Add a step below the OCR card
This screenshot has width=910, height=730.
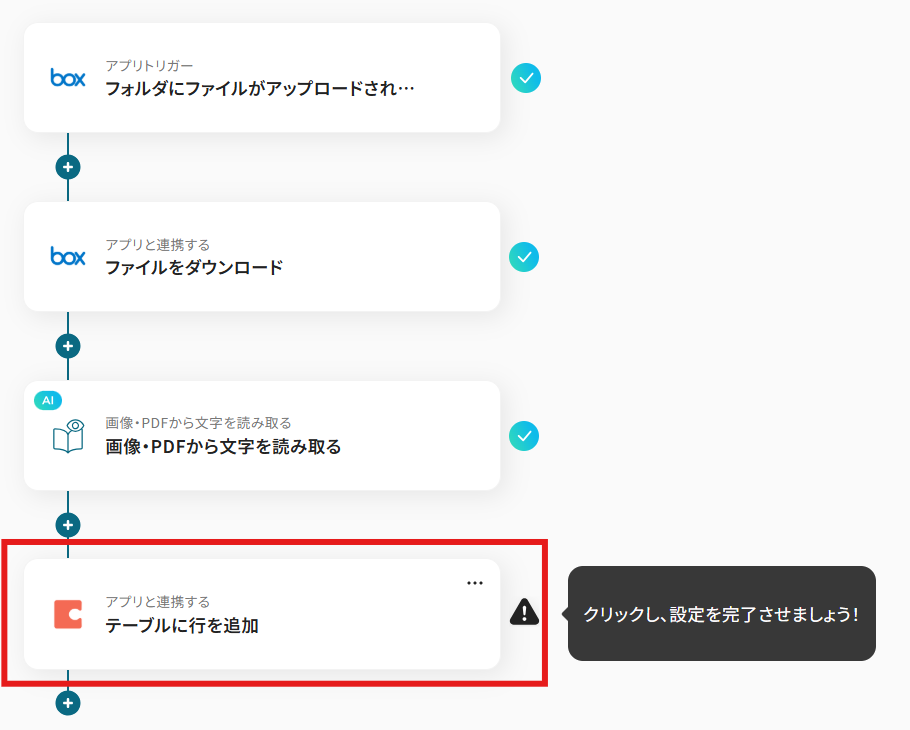coord(68,525)
